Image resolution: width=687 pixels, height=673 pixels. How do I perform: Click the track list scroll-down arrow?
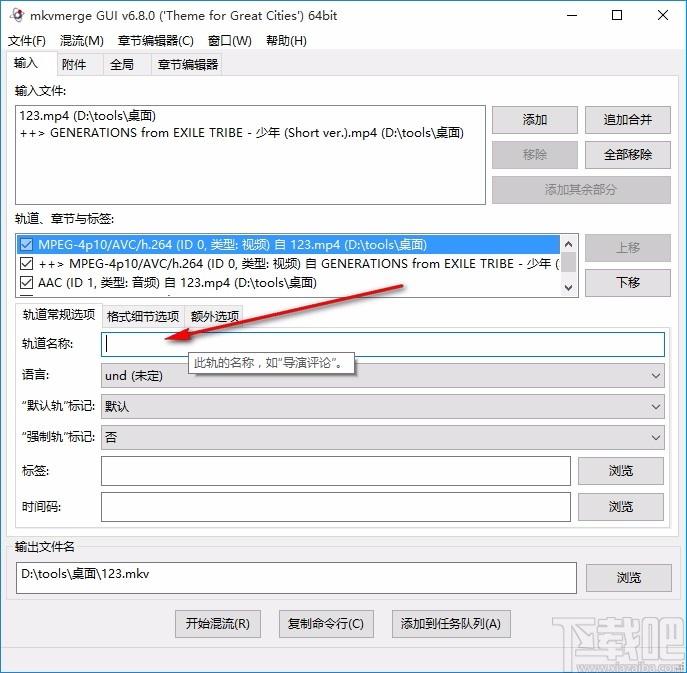point(569,288)
